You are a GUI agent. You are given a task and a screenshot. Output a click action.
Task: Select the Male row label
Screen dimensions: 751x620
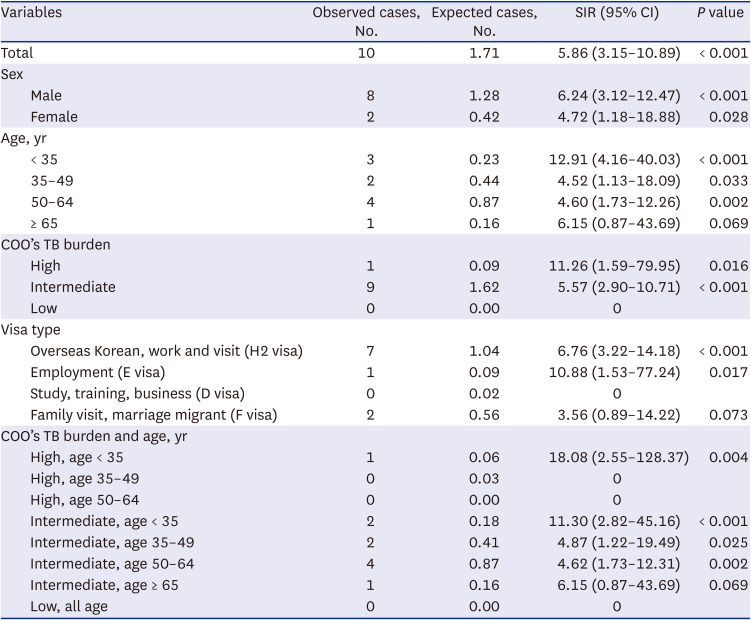(46, 95)
